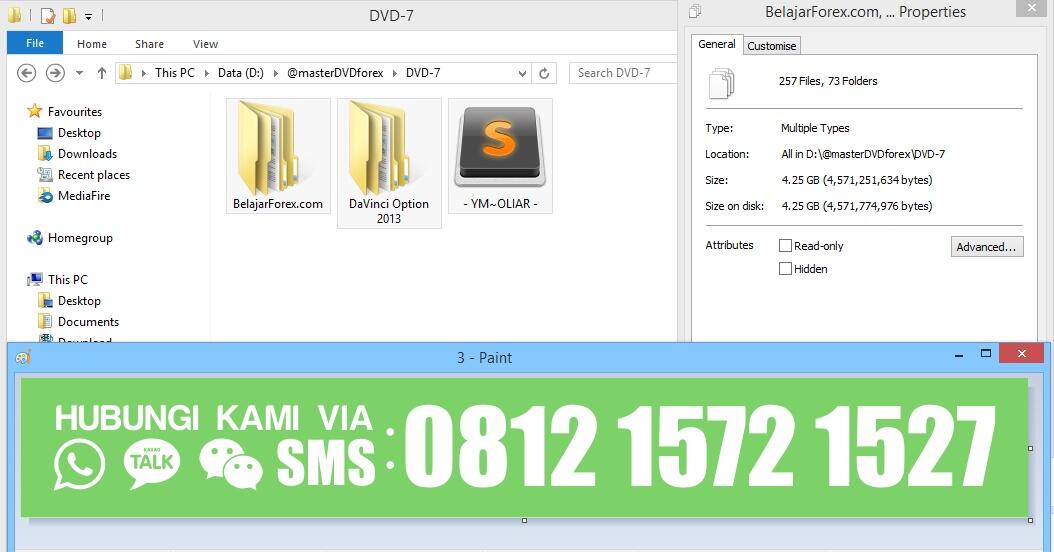
Task: Click the Desktop icon under Favourites
Action: [x=45, y=133]
